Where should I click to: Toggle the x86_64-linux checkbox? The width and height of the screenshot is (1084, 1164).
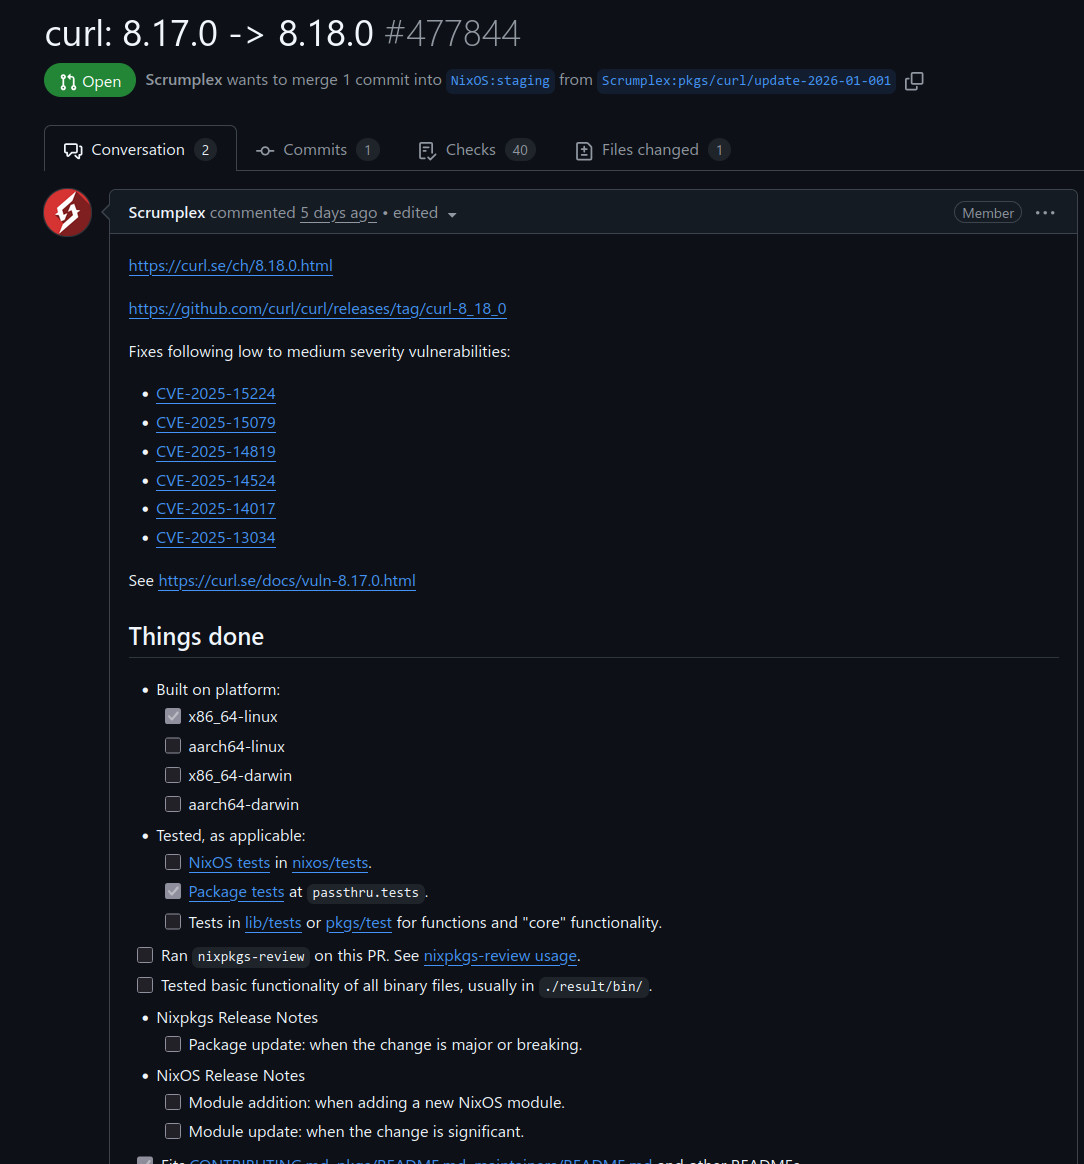[x=173, y=716]
